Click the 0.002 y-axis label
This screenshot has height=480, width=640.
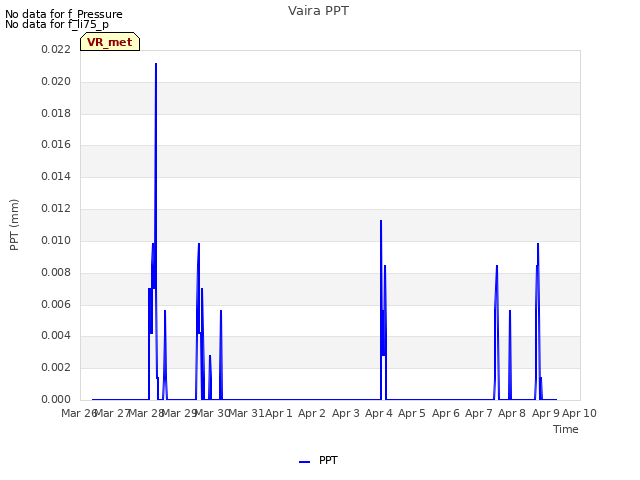[56, 367]
